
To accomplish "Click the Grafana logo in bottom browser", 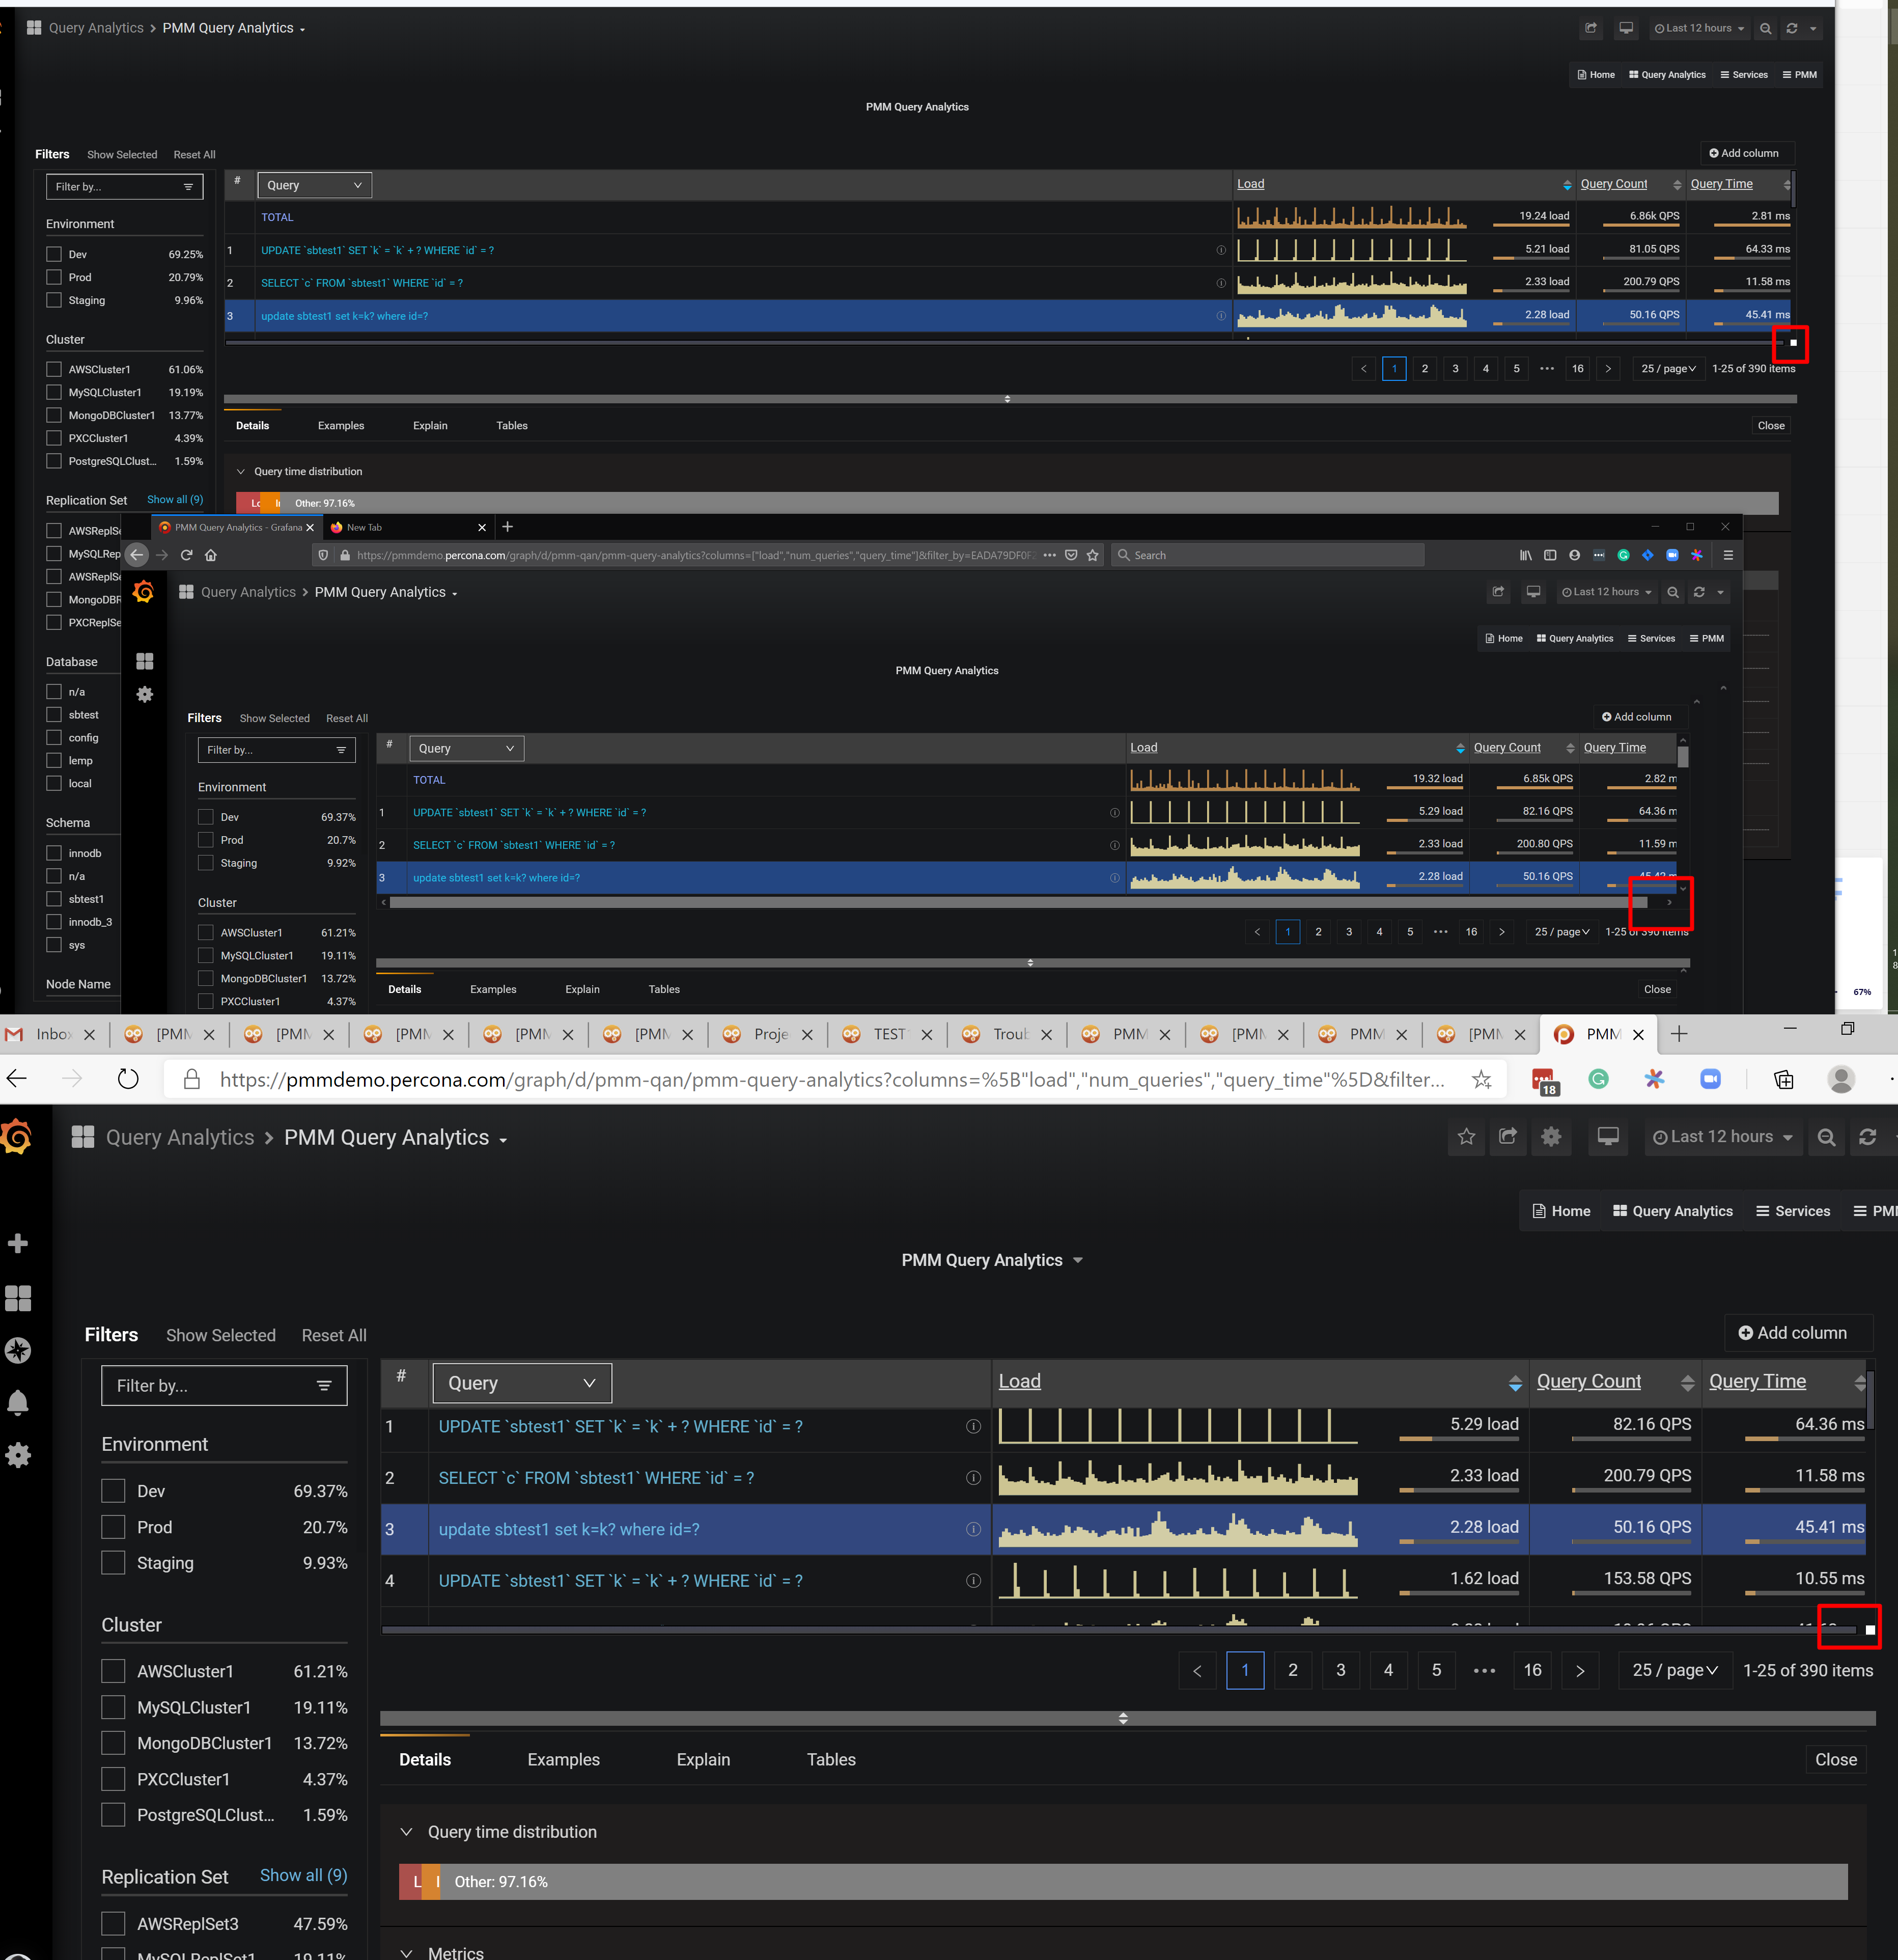I will point(17,1137).
